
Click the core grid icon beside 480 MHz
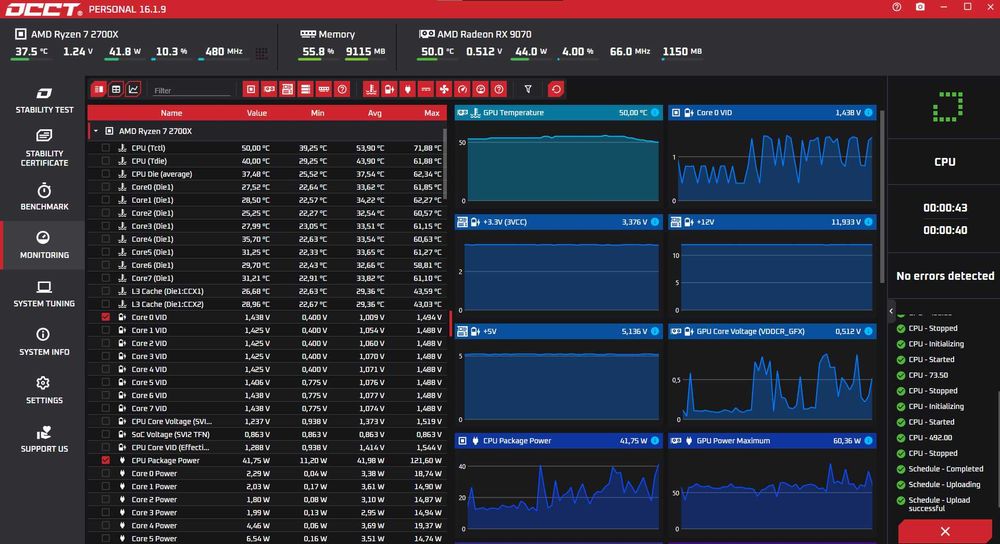[x=261, y=53]
